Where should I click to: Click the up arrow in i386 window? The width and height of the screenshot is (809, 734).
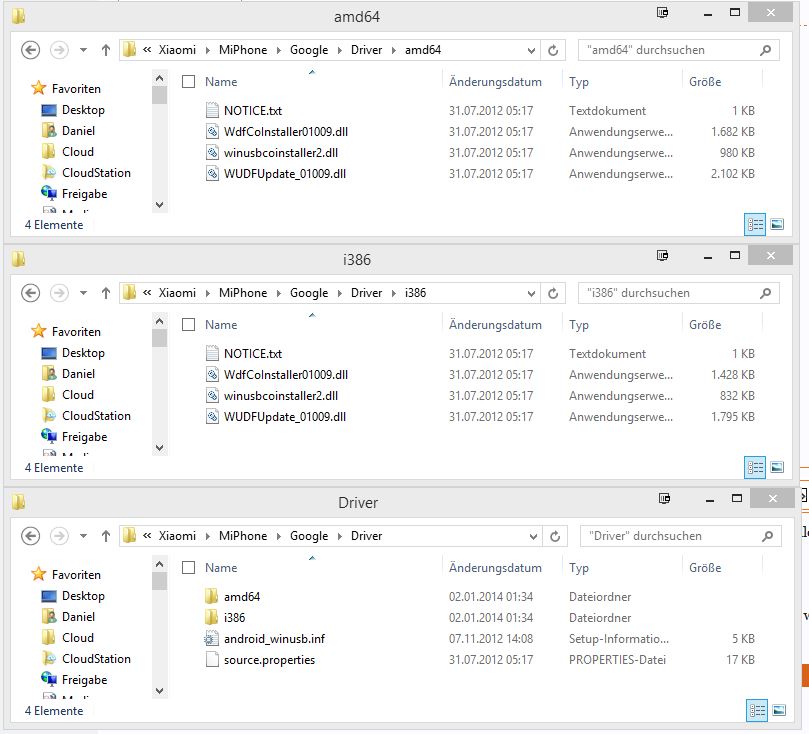click(x=106, y=293)
